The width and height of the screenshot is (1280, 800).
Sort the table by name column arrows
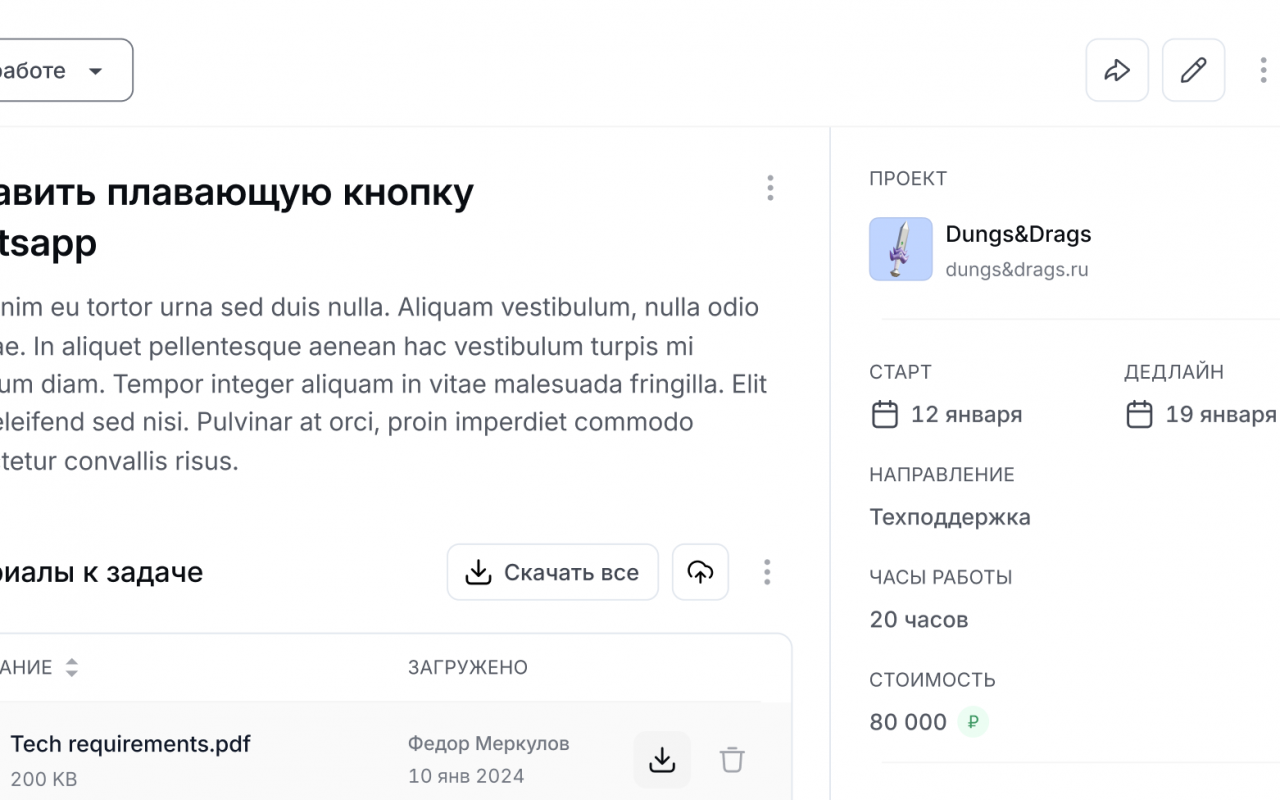point(71,667)
